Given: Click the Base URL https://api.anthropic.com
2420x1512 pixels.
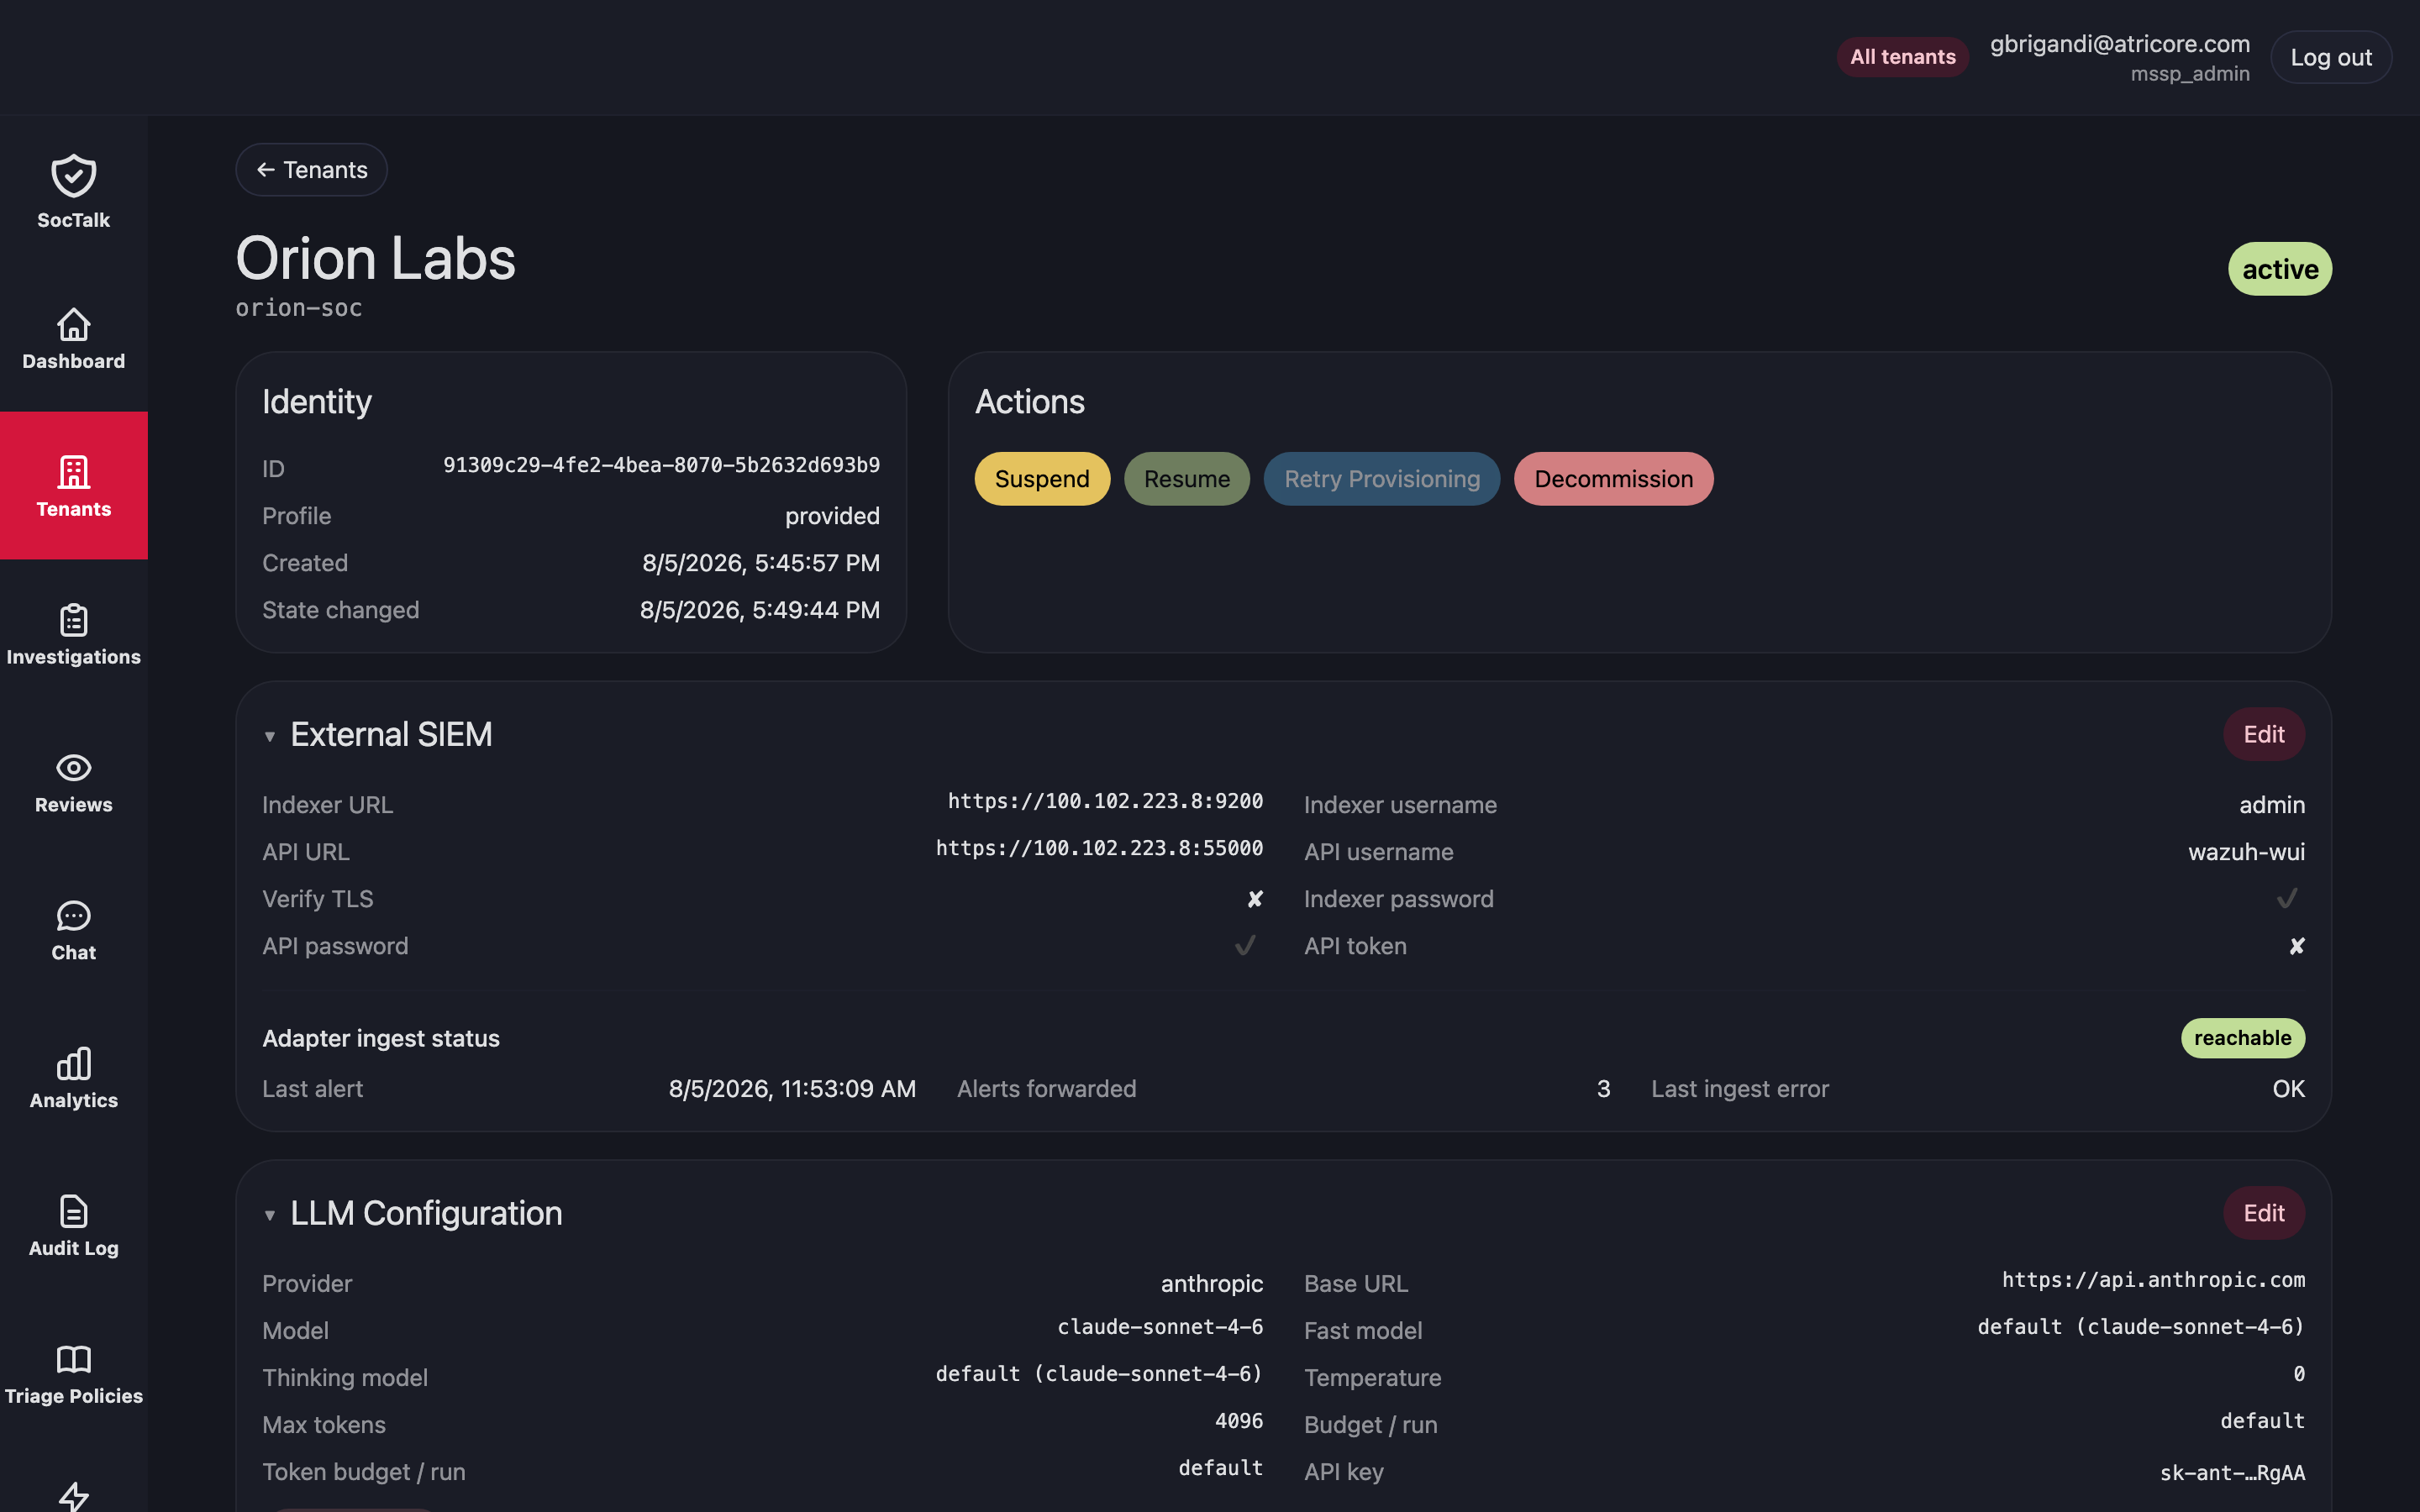Looking at the screenshot, I should click(x=2153, y=1280).
